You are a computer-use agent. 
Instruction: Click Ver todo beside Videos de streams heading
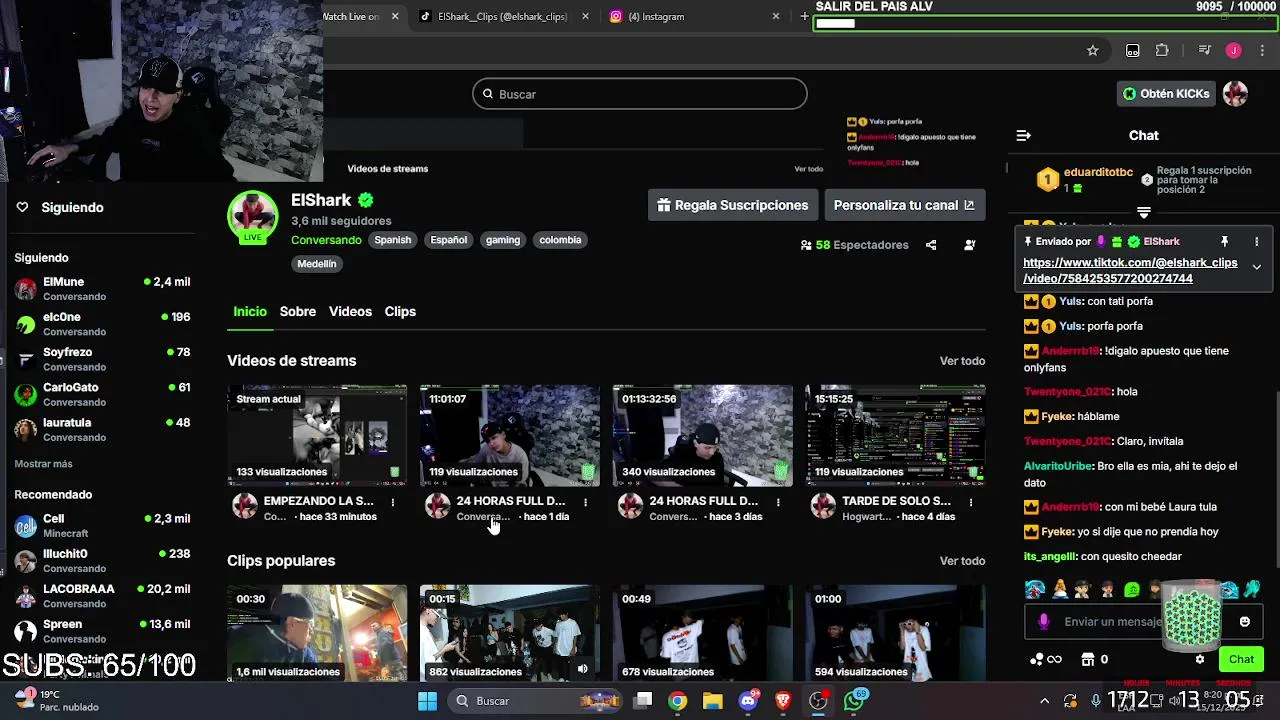[962, 361]
